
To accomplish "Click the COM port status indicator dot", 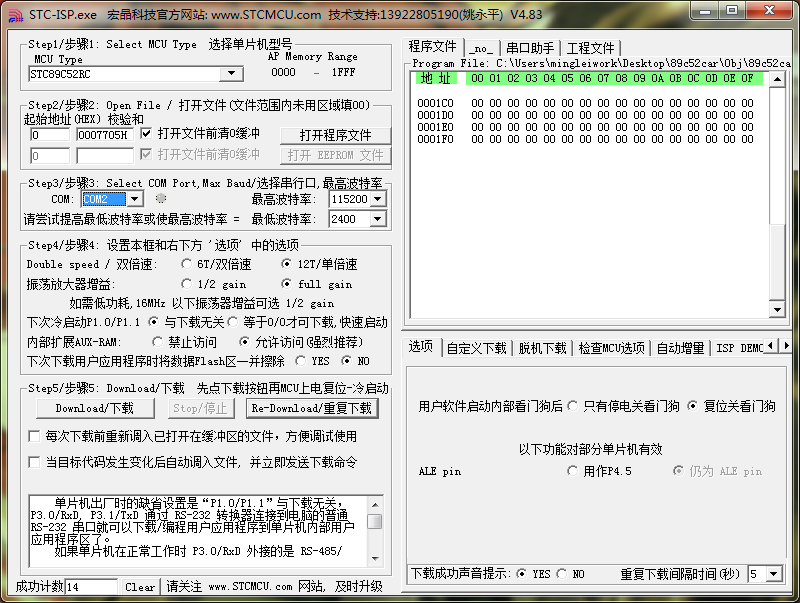I will point(161,199).
